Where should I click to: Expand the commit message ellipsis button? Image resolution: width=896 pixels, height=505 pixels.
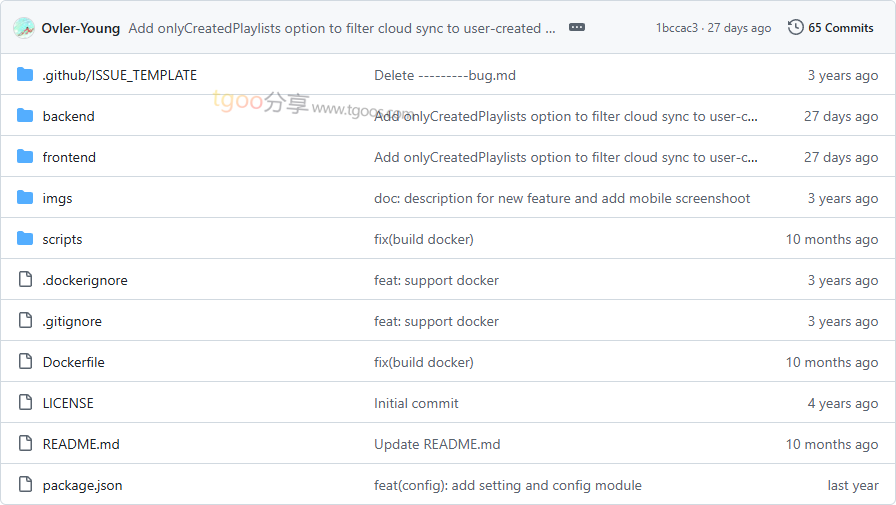(577, 28)
